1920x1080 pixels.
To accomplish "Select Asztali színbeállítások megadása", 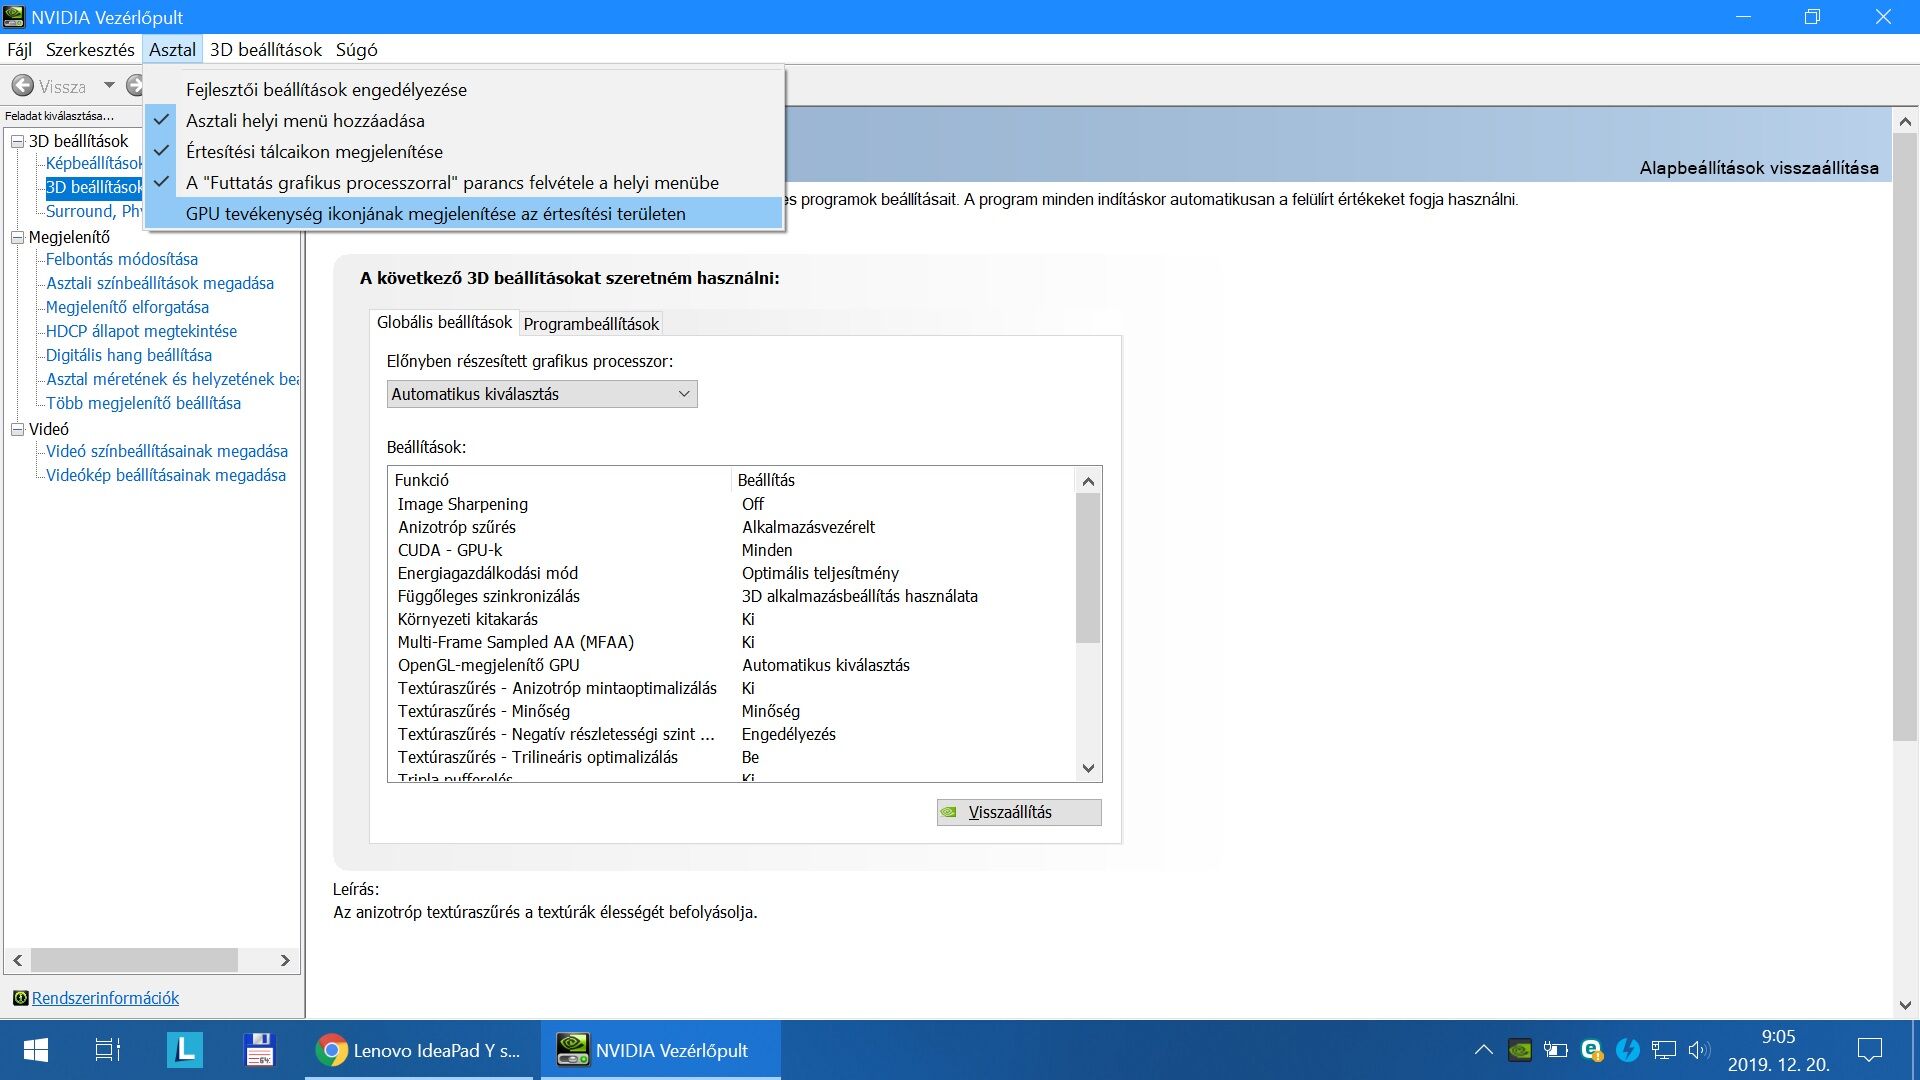I will pos(160,283).
